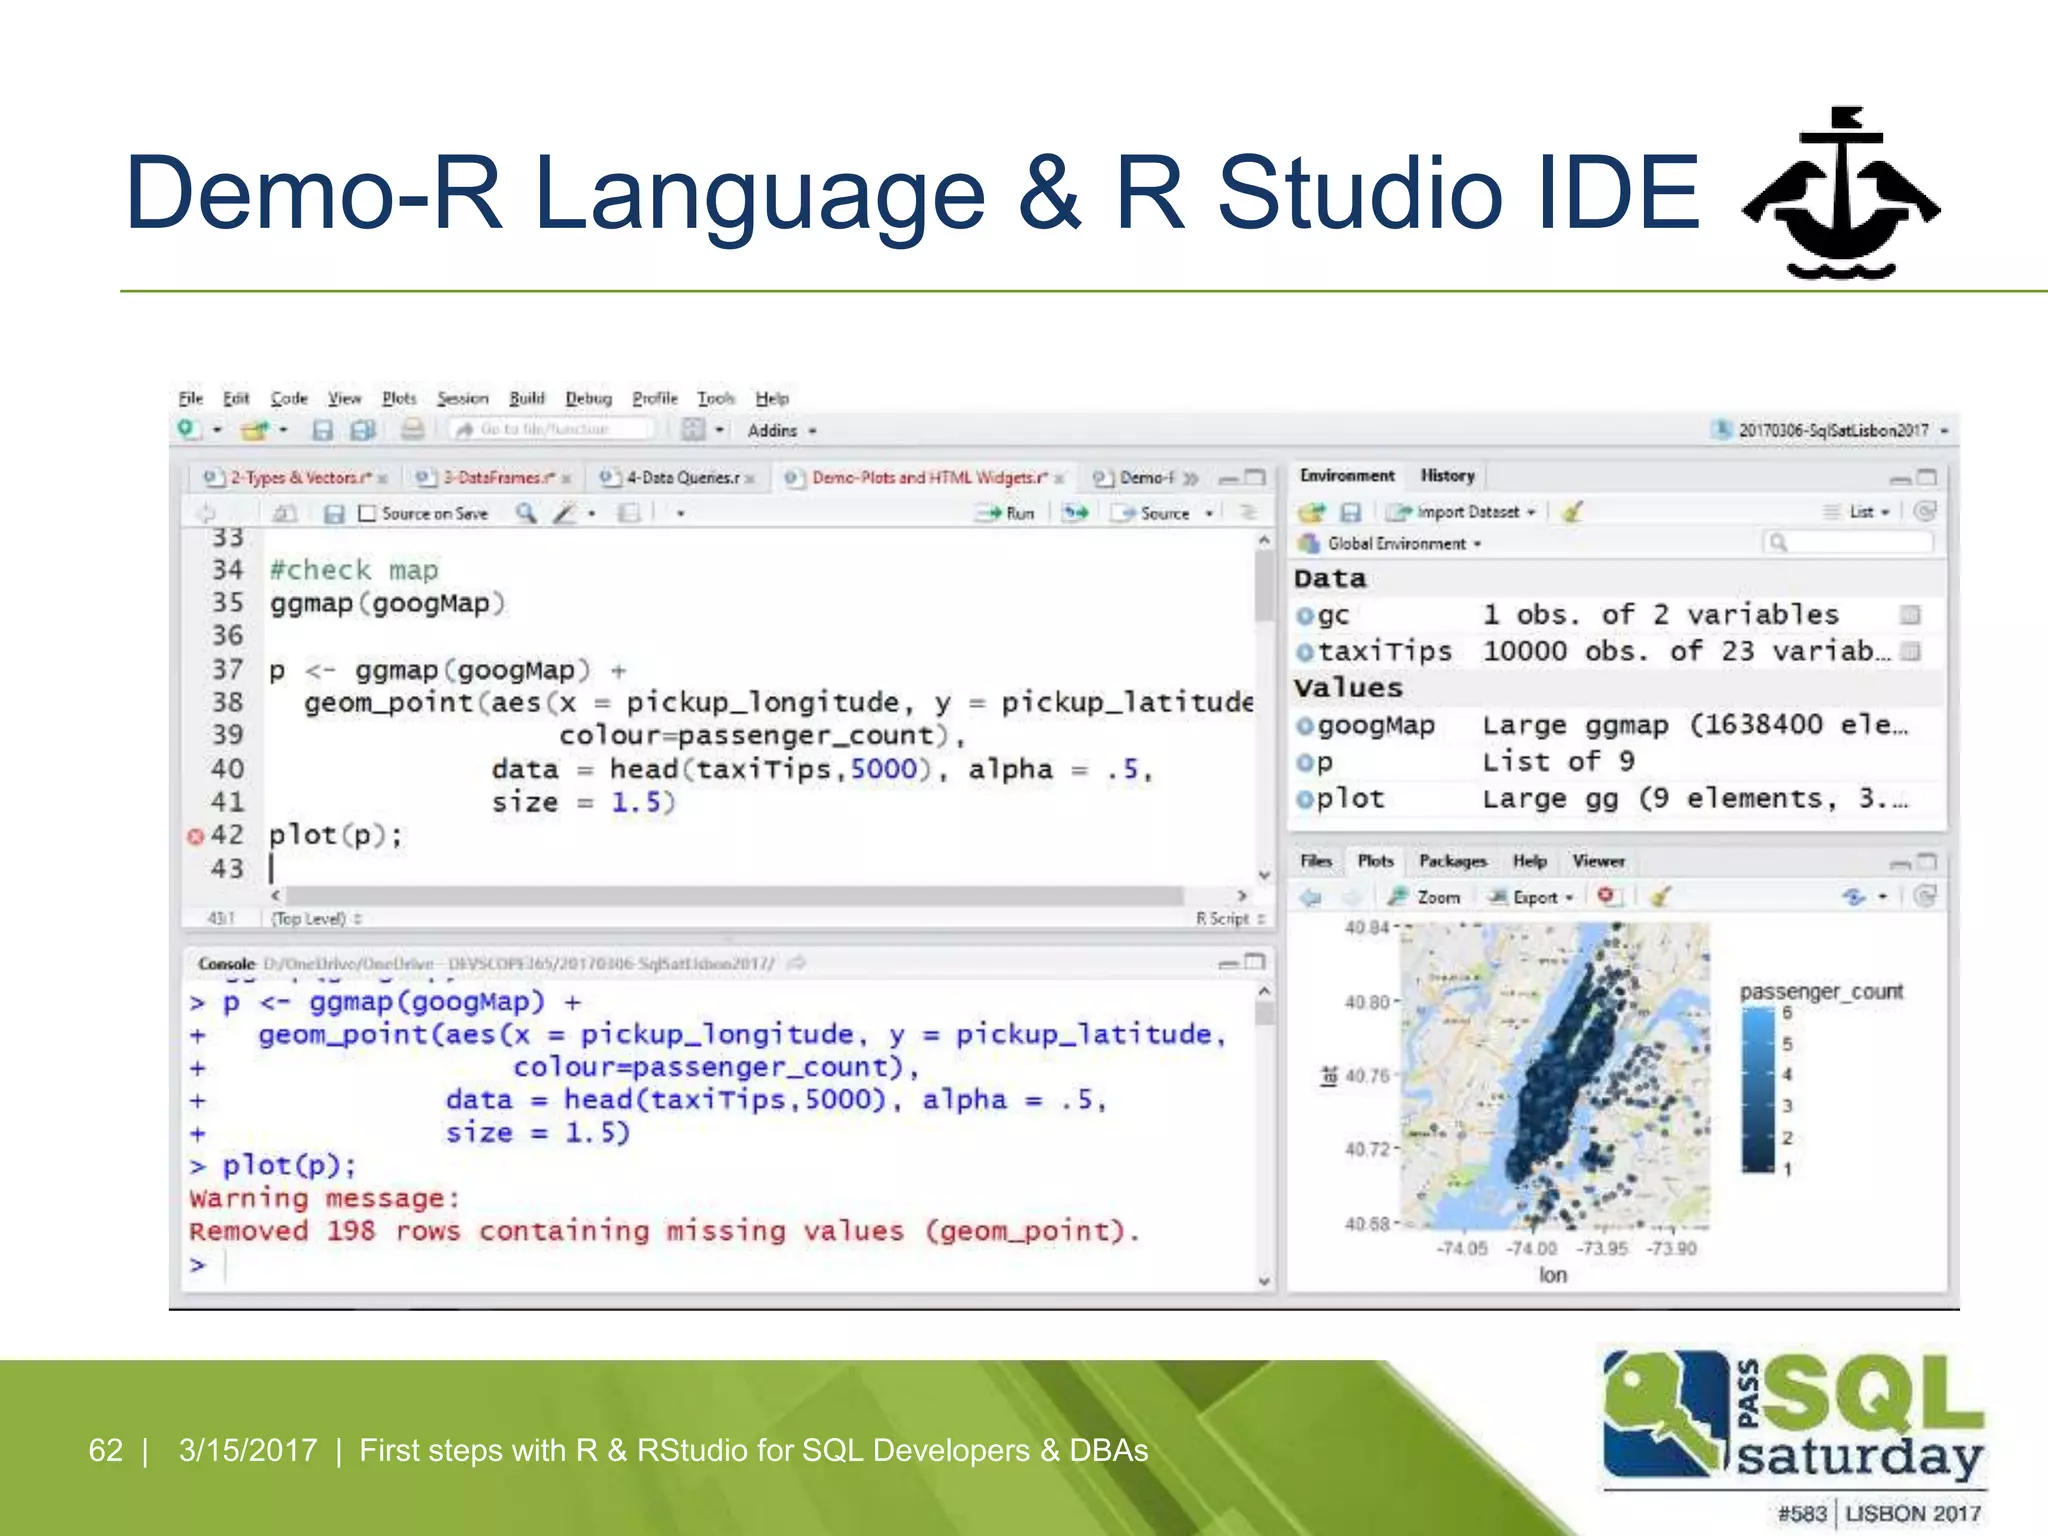This screenshot has width=2048, height=1536.
Task: Click the breakpoint marker on line 42
Action: click(196, 836)
